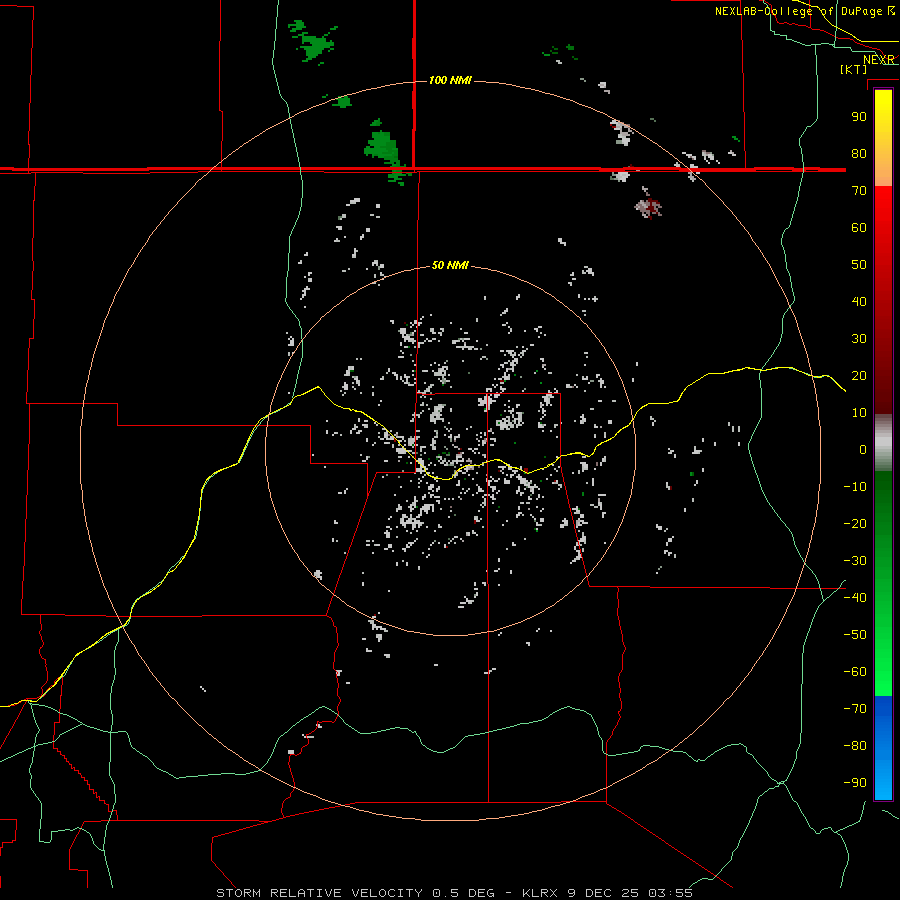Select the "[KT]" units label
Viewport: 900px width, 900px height.
pos(853,69)
